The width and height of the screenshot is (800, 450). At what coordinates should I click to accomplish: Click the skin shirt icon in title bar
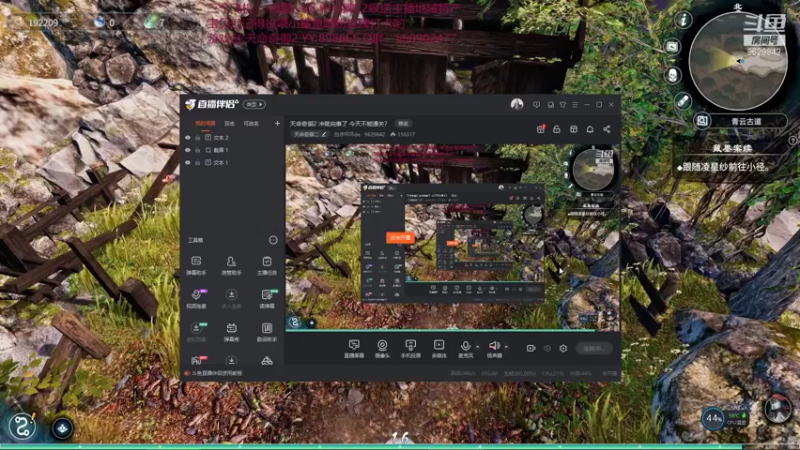coord(563,105)
